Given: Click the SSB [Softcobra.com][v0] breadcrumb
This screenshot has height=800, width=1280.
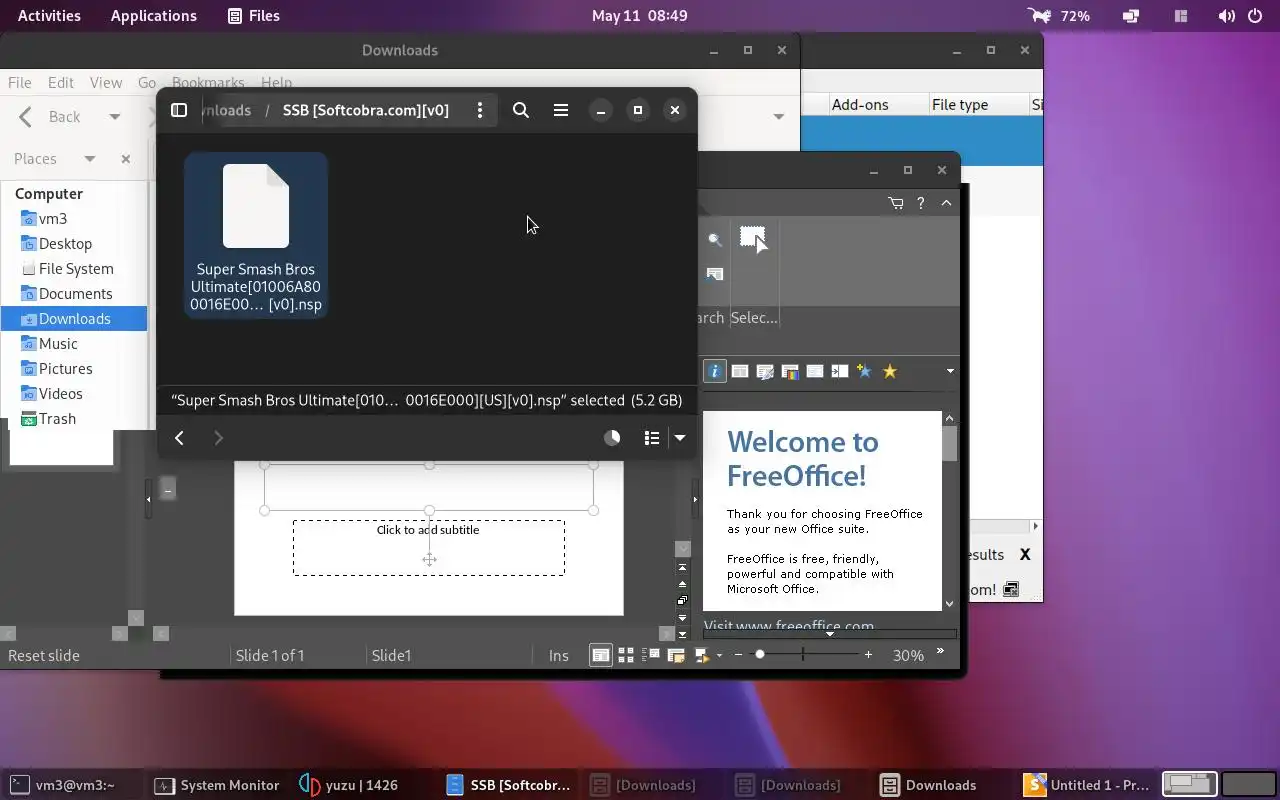Looking at the screenshot, I should (366, 110).
